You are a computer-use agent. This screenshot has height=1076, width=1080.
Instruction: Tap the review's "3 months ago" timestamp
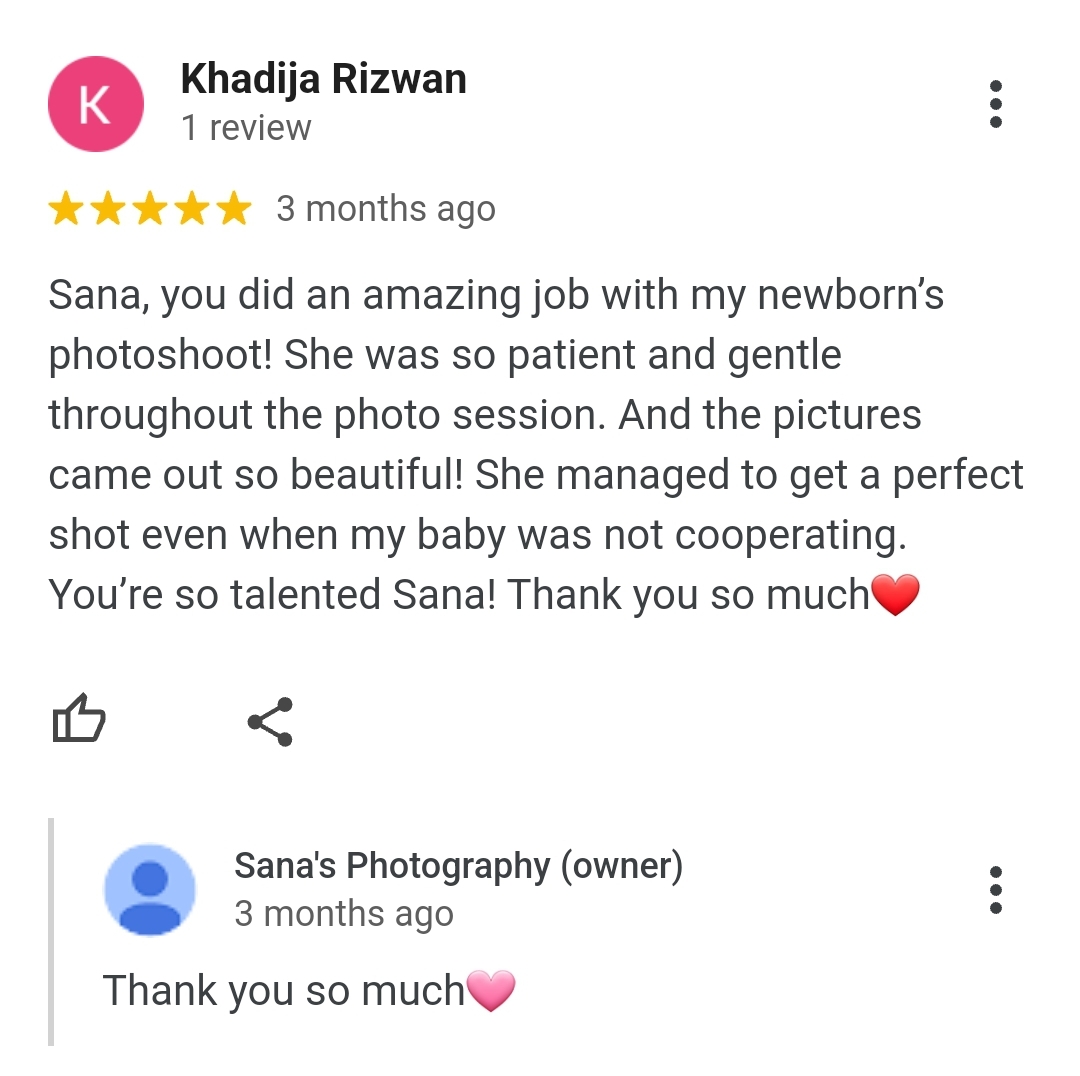pos(386,209)
